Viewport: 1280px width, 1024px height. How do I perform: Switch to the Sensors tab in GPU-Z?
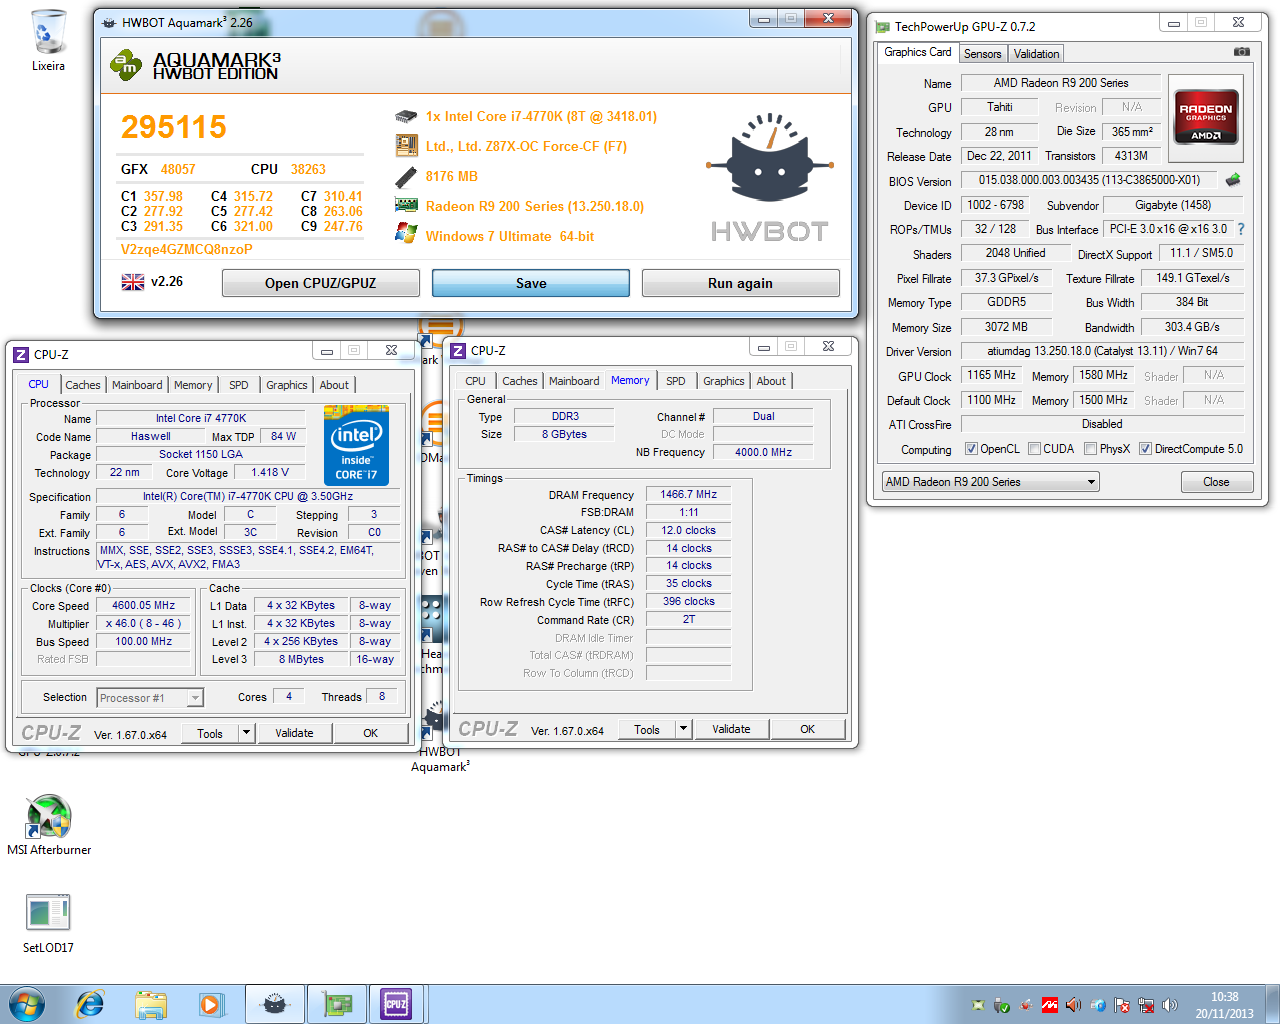pyautogui.click(x=982, y=54)
